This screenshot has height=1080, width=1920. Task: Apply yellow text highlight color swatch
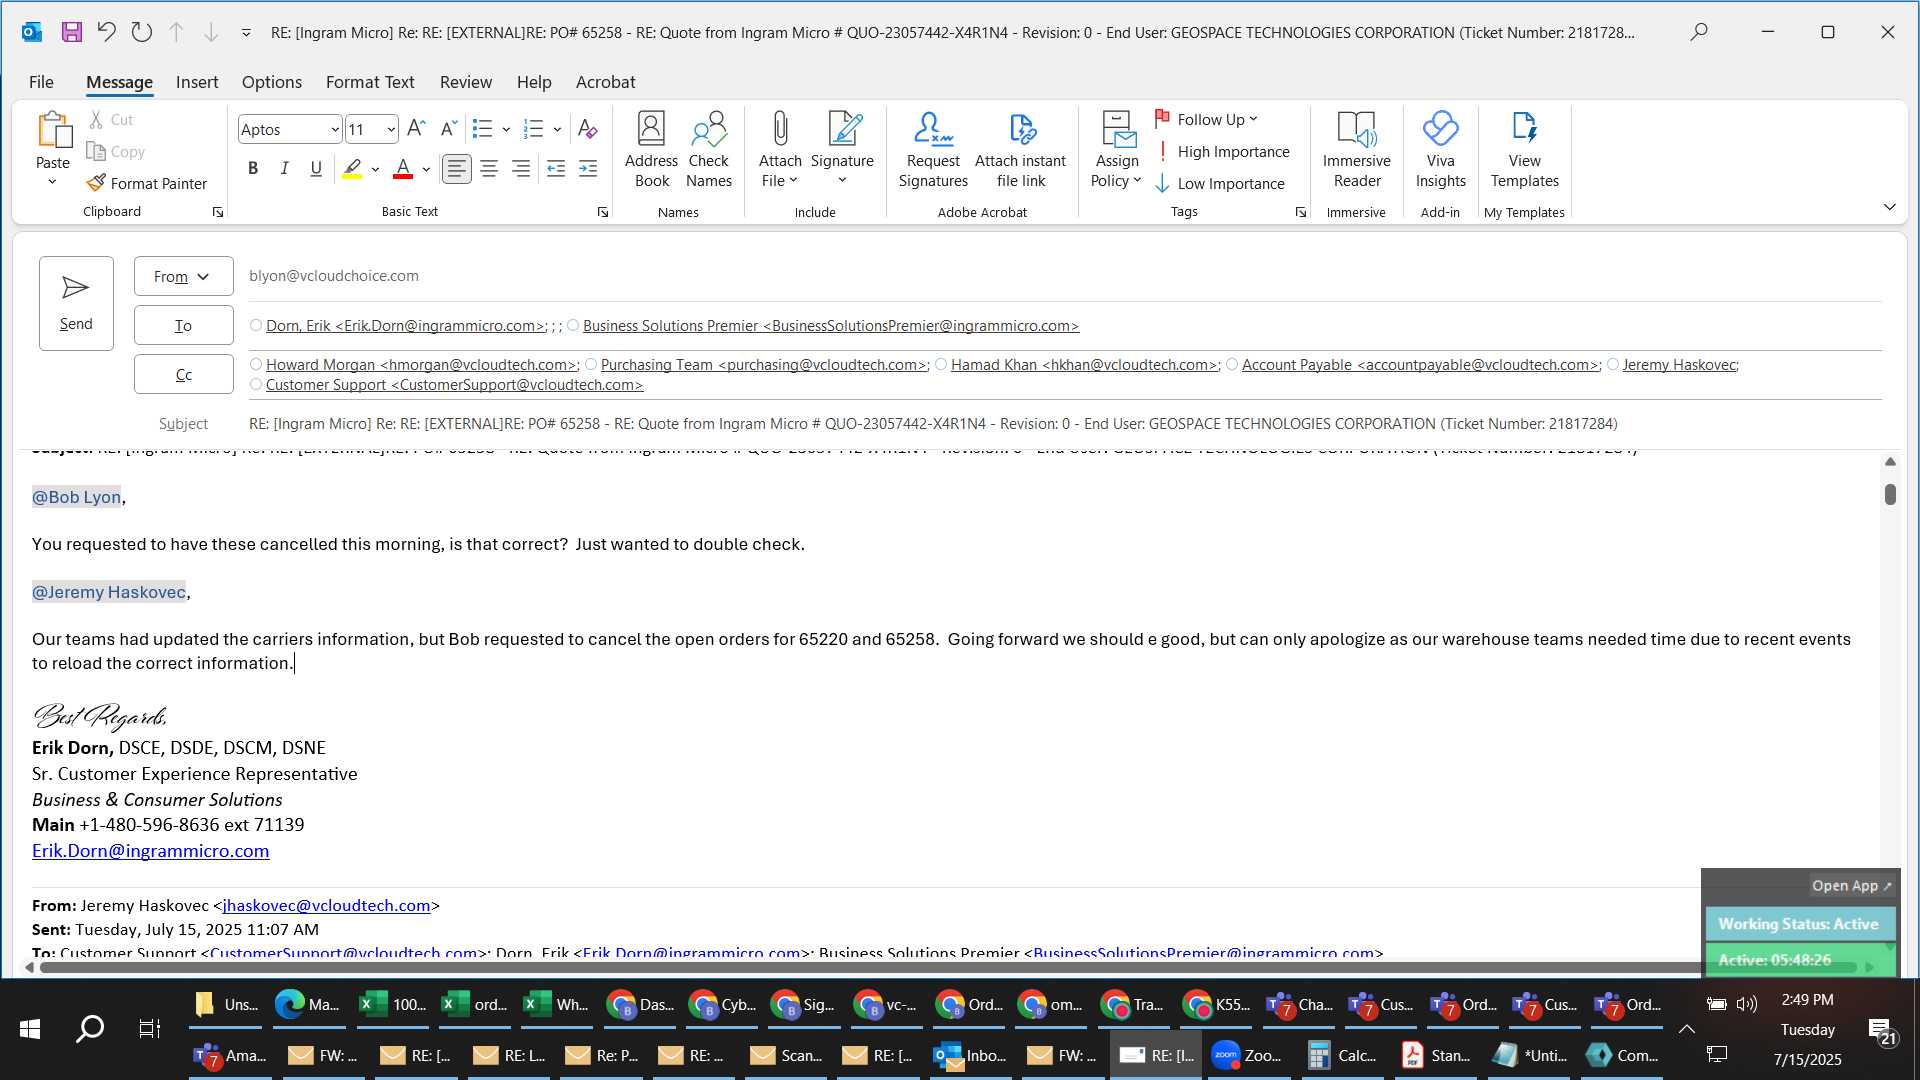pos(352,169)
